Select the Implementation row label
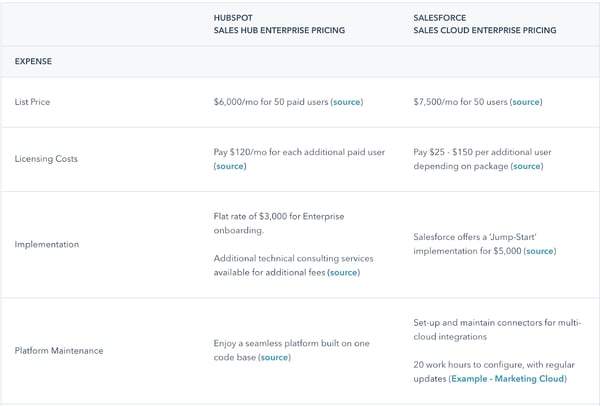600x406 pixels. pyautogui.click(x=47, y=245)
